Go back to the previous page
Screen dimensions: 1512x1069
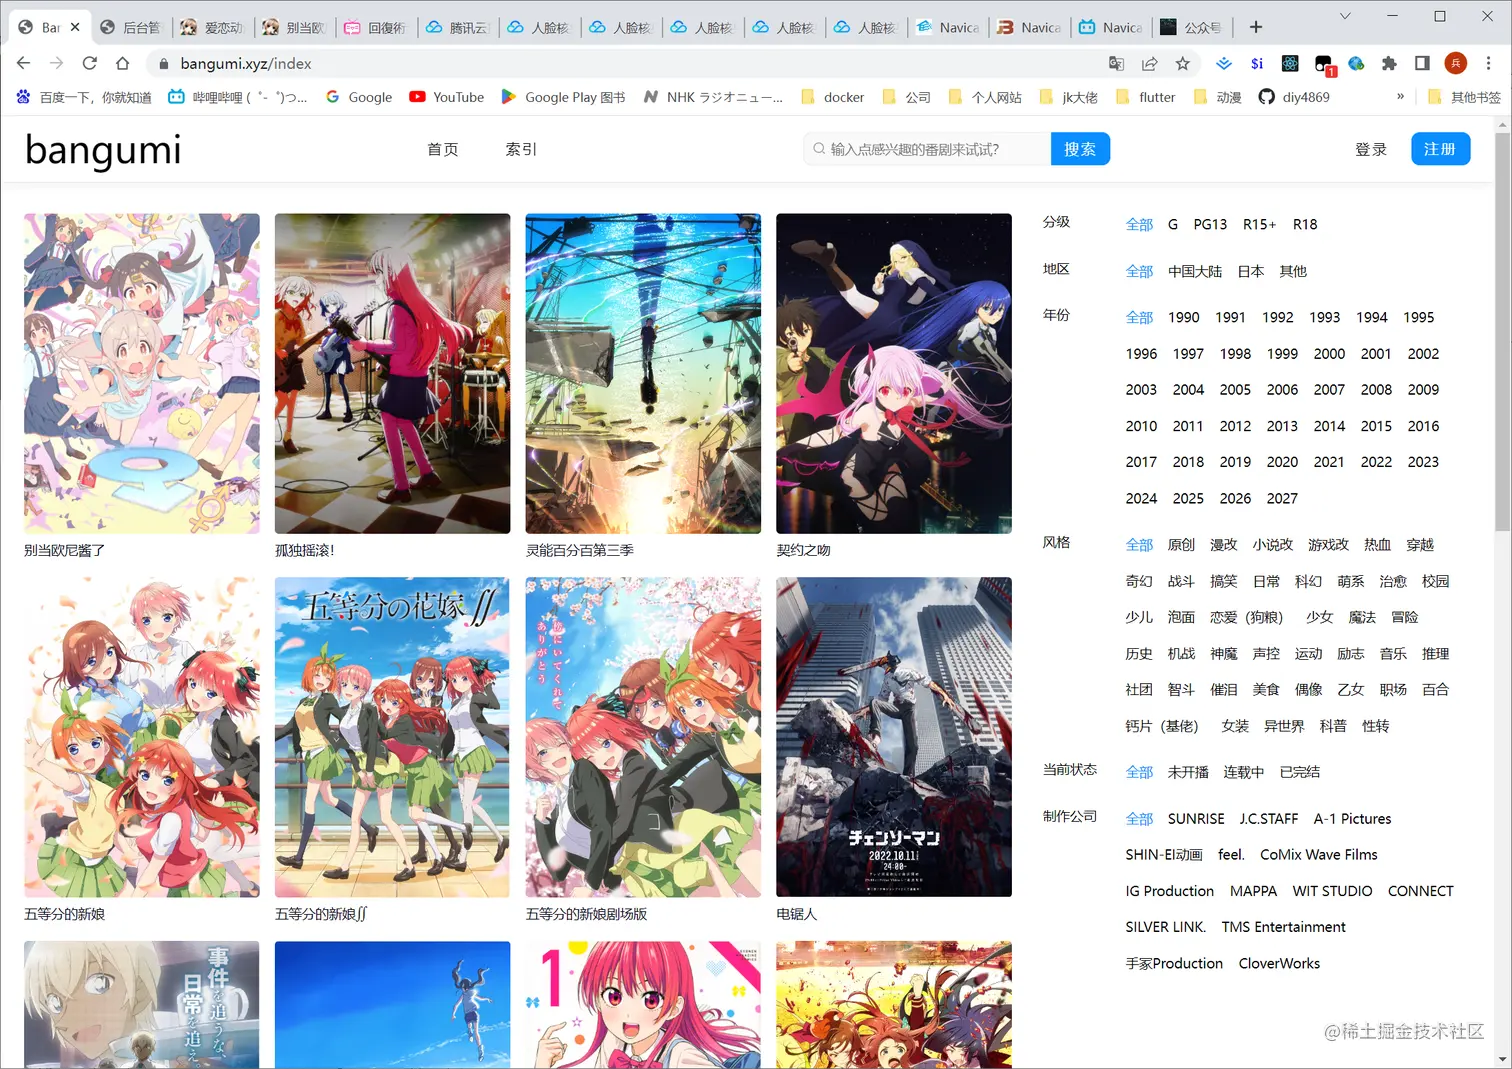click(x=24, y=63)
